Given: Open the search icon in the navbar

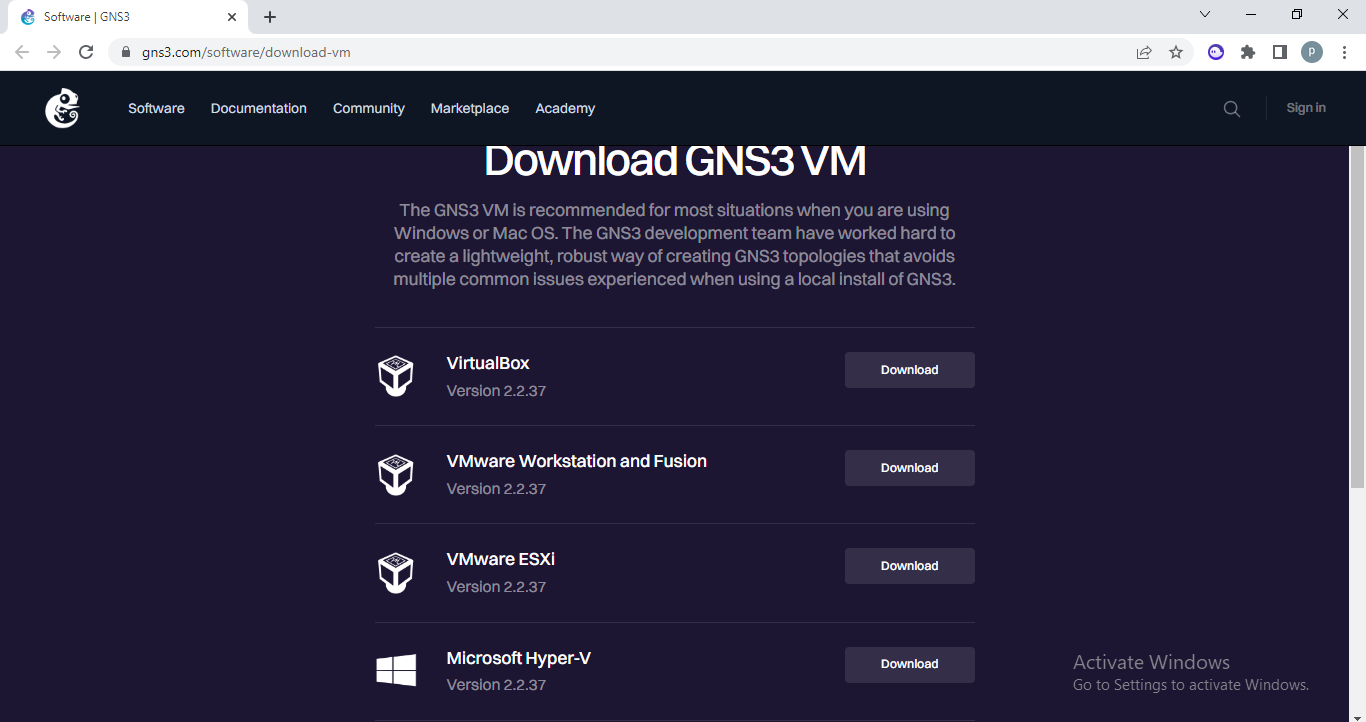Looking at the screenshot, I should pos(1231,108).
